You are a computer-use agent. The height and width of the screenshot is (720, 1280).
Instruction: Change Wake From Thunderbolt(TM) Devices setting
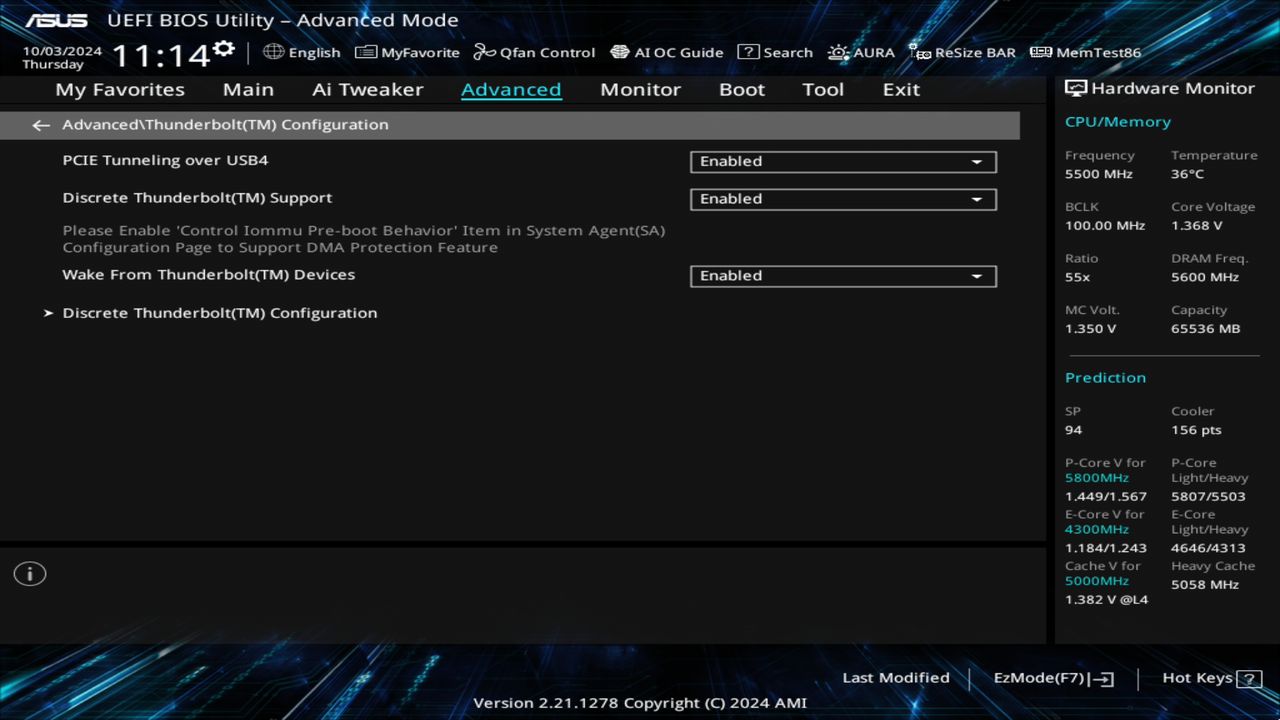[x=842, y=276]
